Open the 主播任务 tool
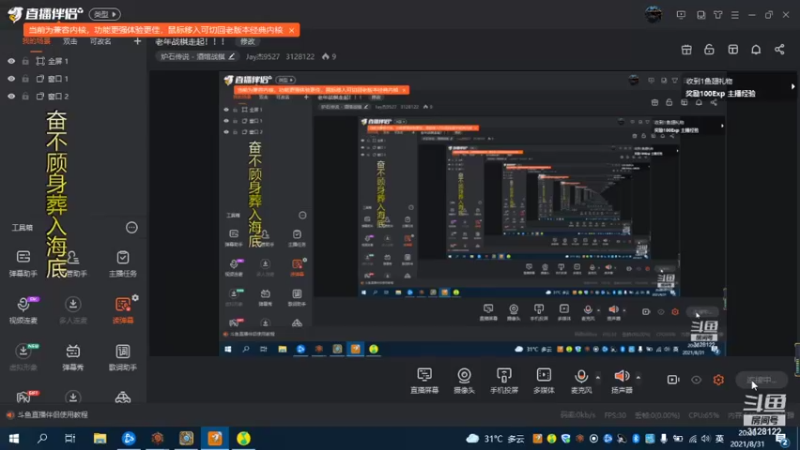This screenshot has width=800, height=450. (122, 263)
